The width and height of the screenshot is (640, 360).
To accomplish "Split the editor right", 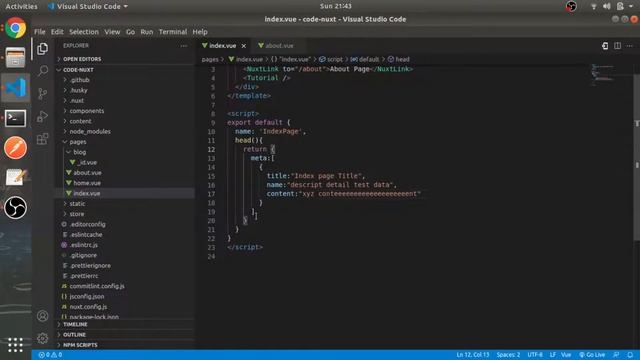I will [x=618, y=46].
